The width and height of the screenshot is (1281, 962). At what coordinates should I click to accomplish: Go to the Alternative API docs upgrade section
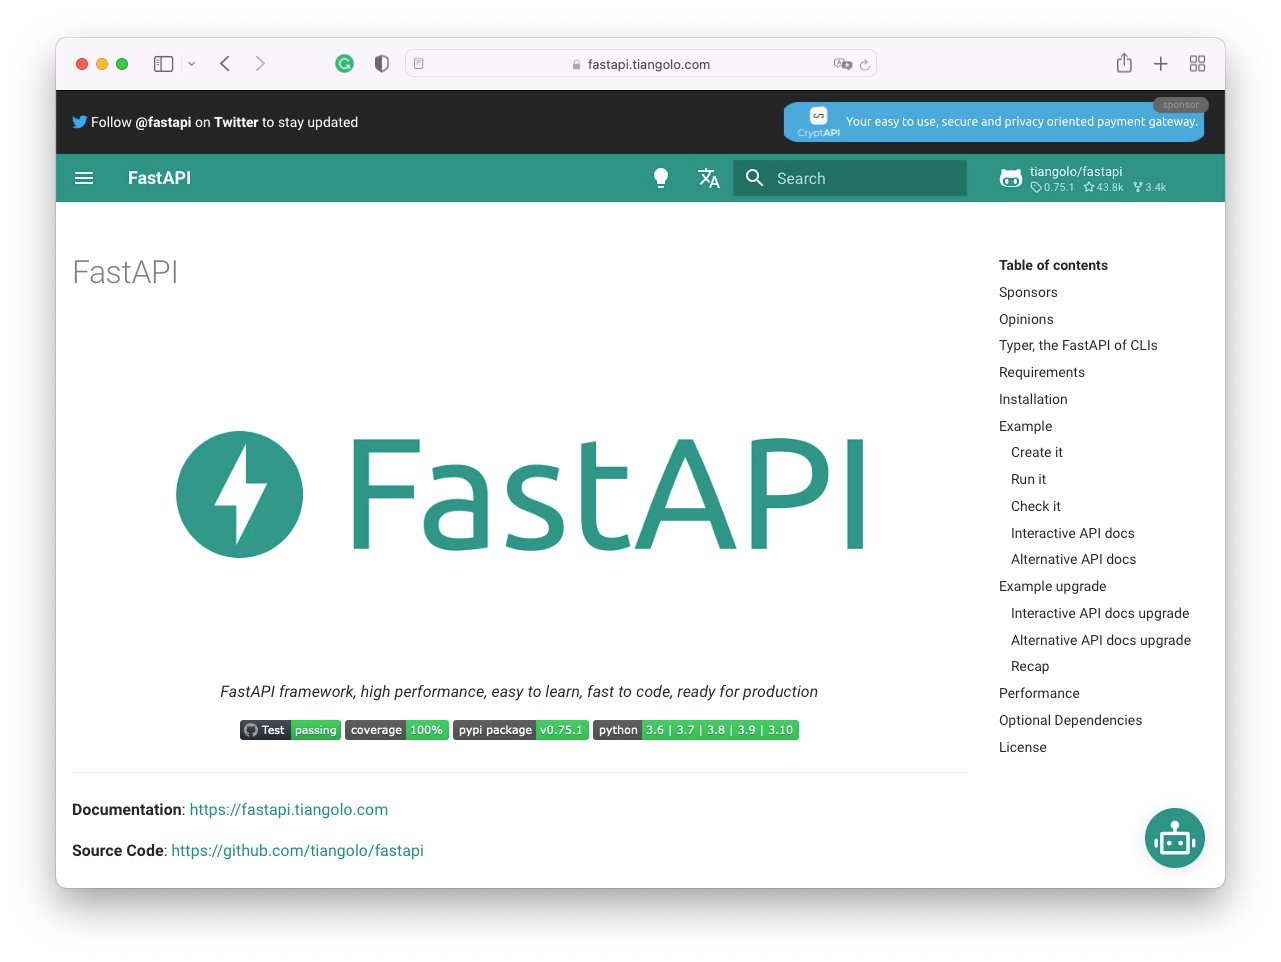pos(1101,640)
